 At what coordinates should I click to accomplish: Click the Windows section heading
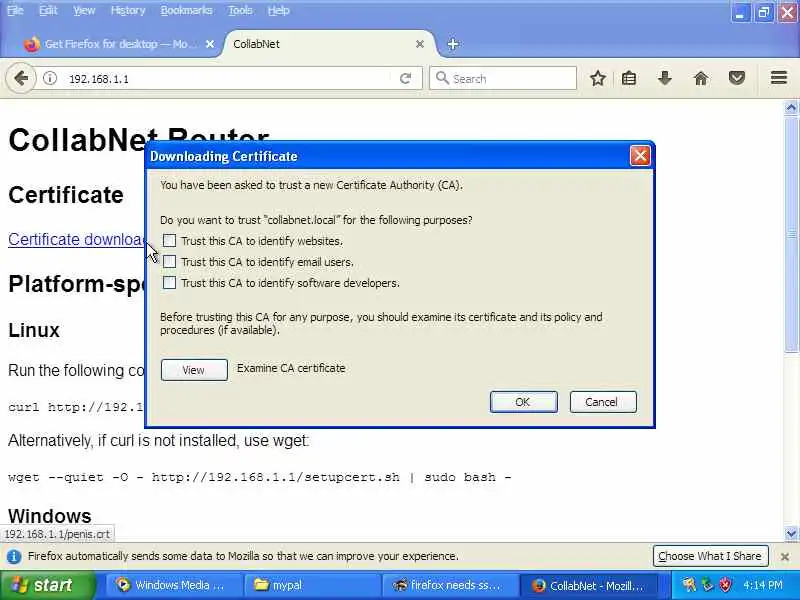click(50, 516)
